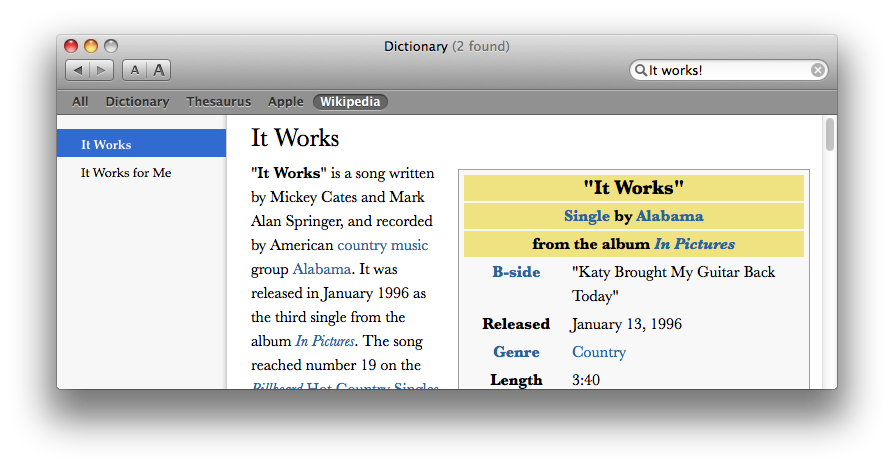The image size is (894, 468).
Task: Click 'Katy Brought My Guitar Back Today' text
Action: [x=673, y=284]
